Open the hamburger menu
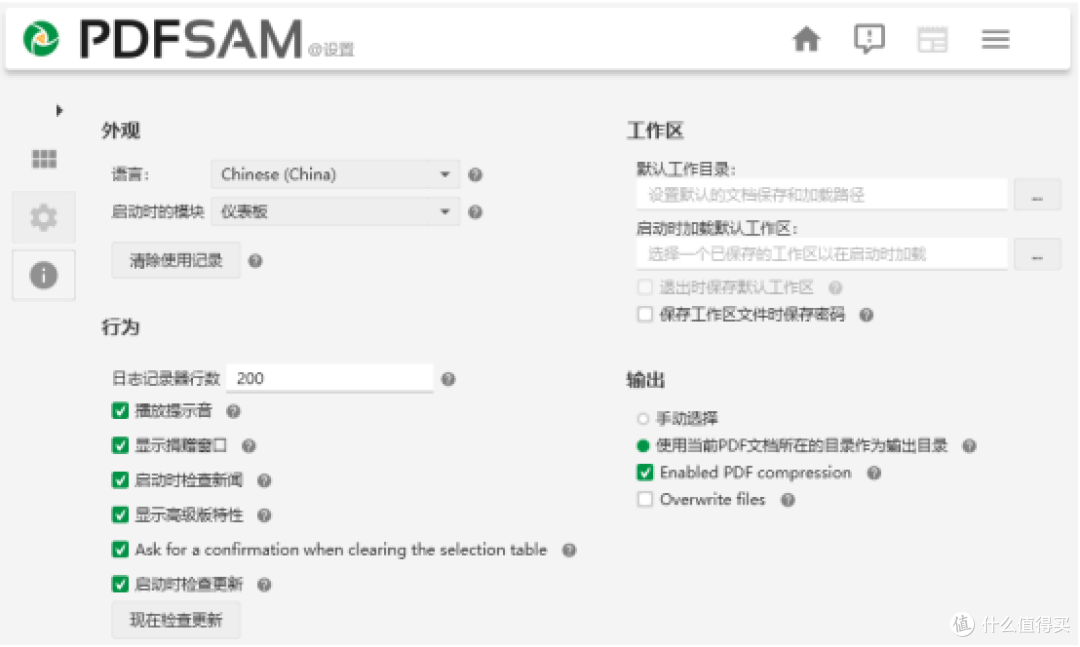The width and height of the screenshot is (1080, 647). point(995,39)
